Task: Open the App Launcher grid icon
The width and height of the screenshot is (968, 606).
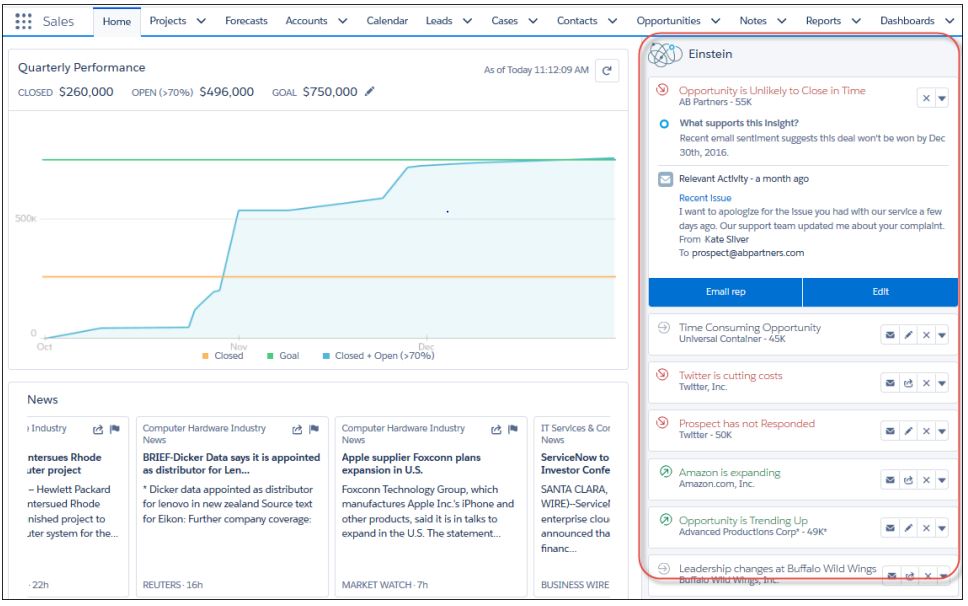Action: click(24, 21)
